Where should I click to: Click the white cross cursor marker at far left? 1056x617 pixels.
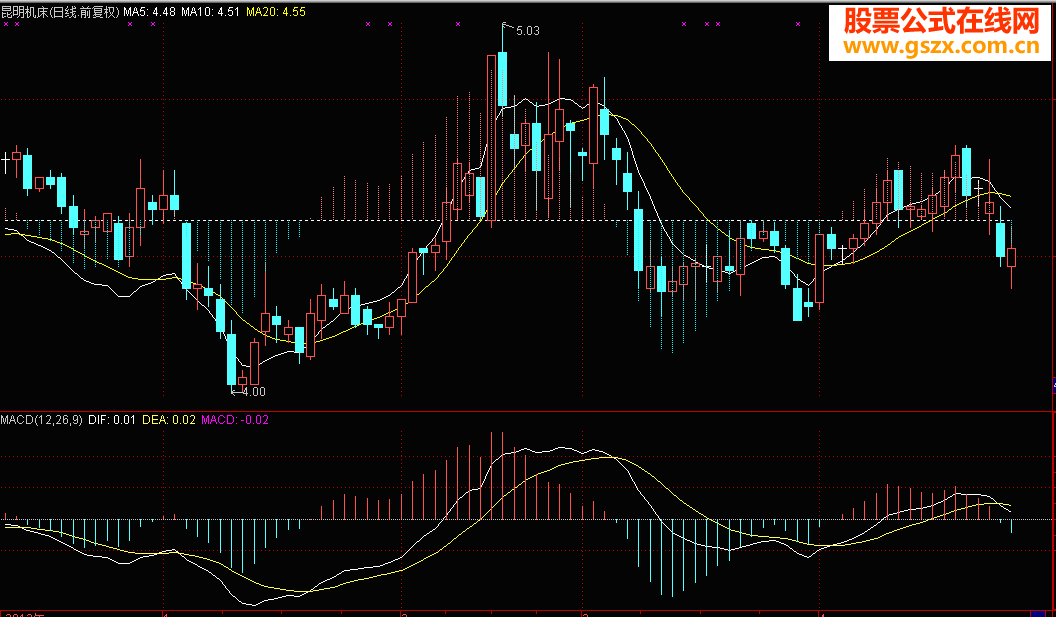(6, 161)
